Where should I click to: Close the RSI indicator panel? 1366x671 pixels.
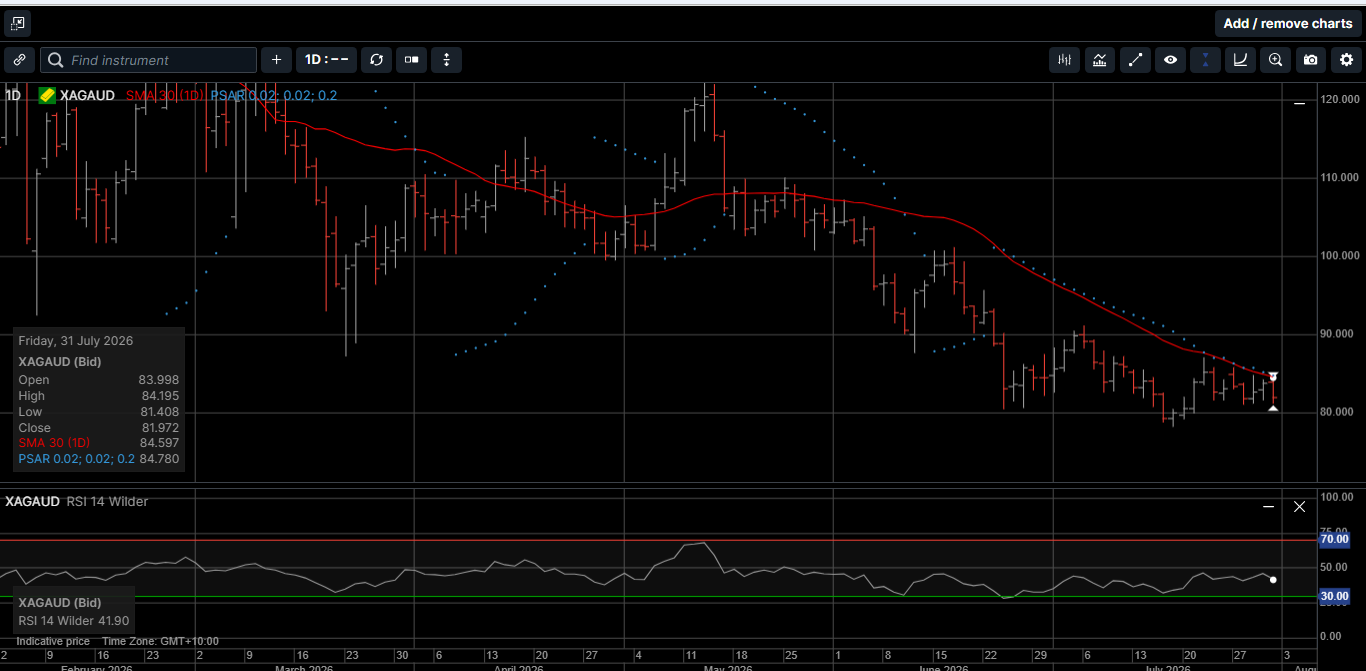[x=1299, y=507]
